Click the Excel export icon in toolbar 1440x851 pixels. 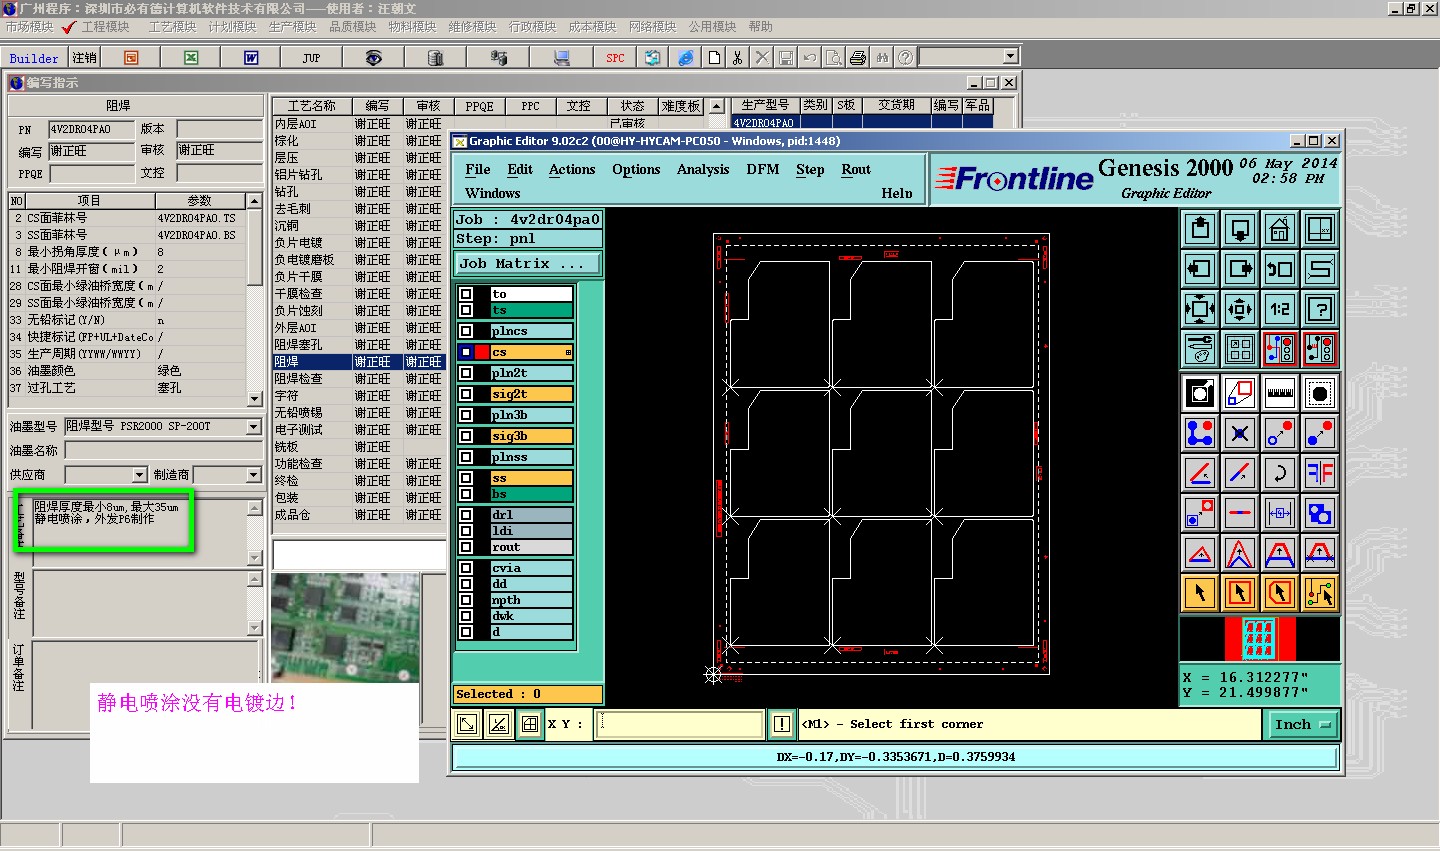pos(191,58)
